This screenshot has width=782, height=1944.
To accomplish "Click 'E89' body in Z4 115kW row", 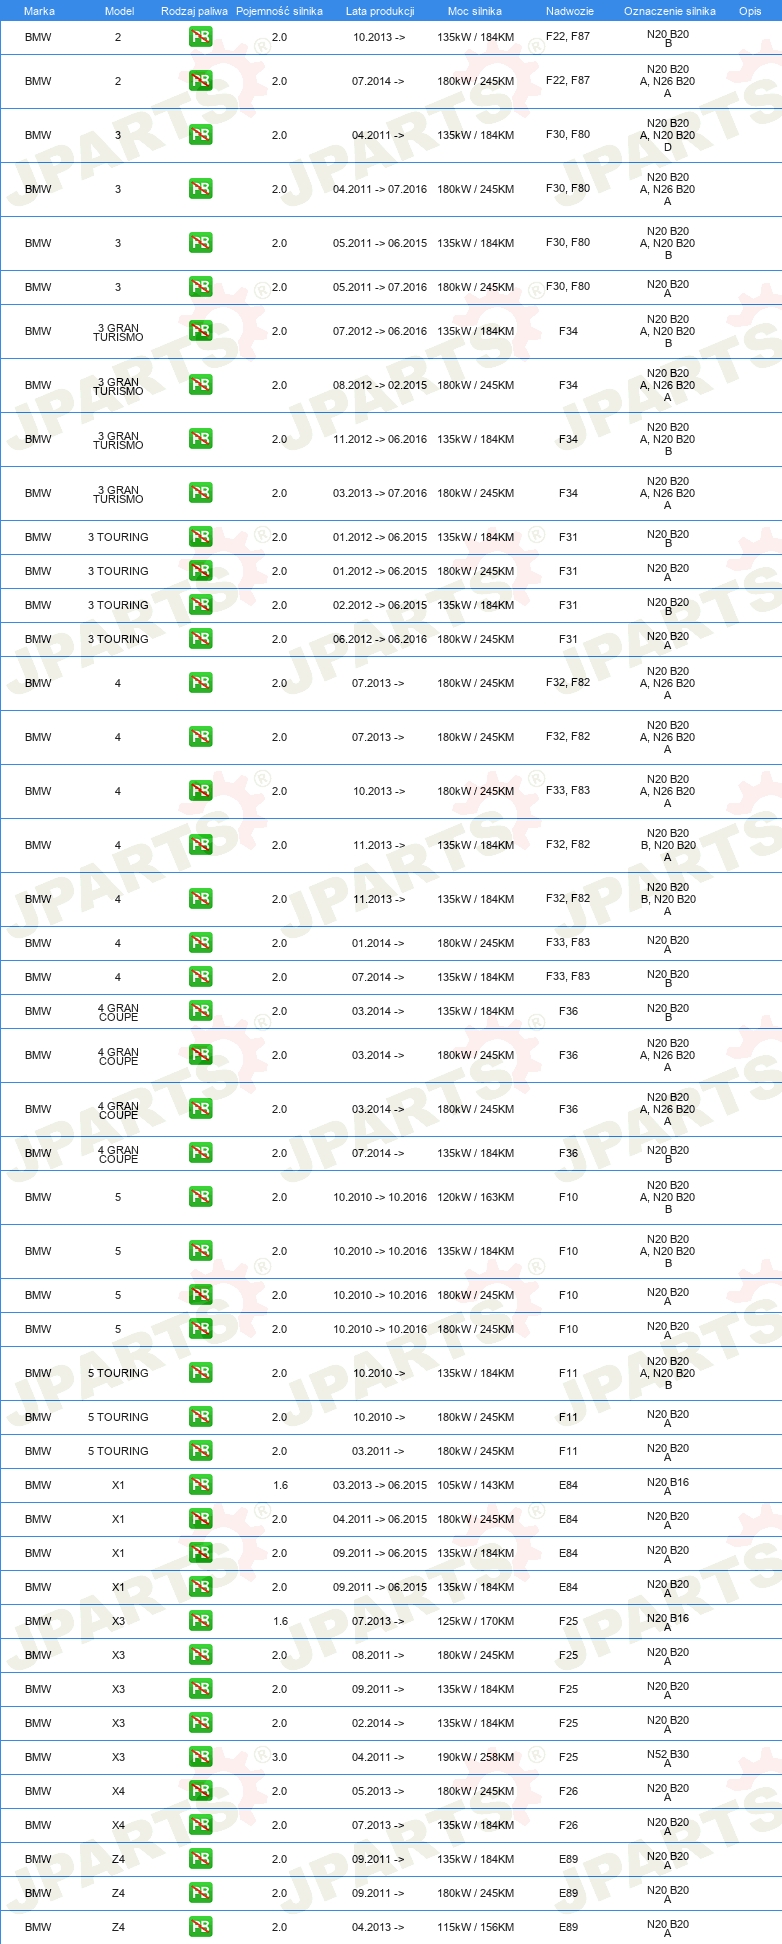I will (x=569, y=1927).
